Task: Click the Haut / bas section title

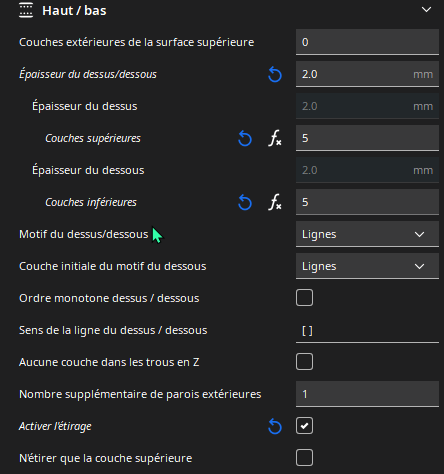Action: (x=74, y=11)
